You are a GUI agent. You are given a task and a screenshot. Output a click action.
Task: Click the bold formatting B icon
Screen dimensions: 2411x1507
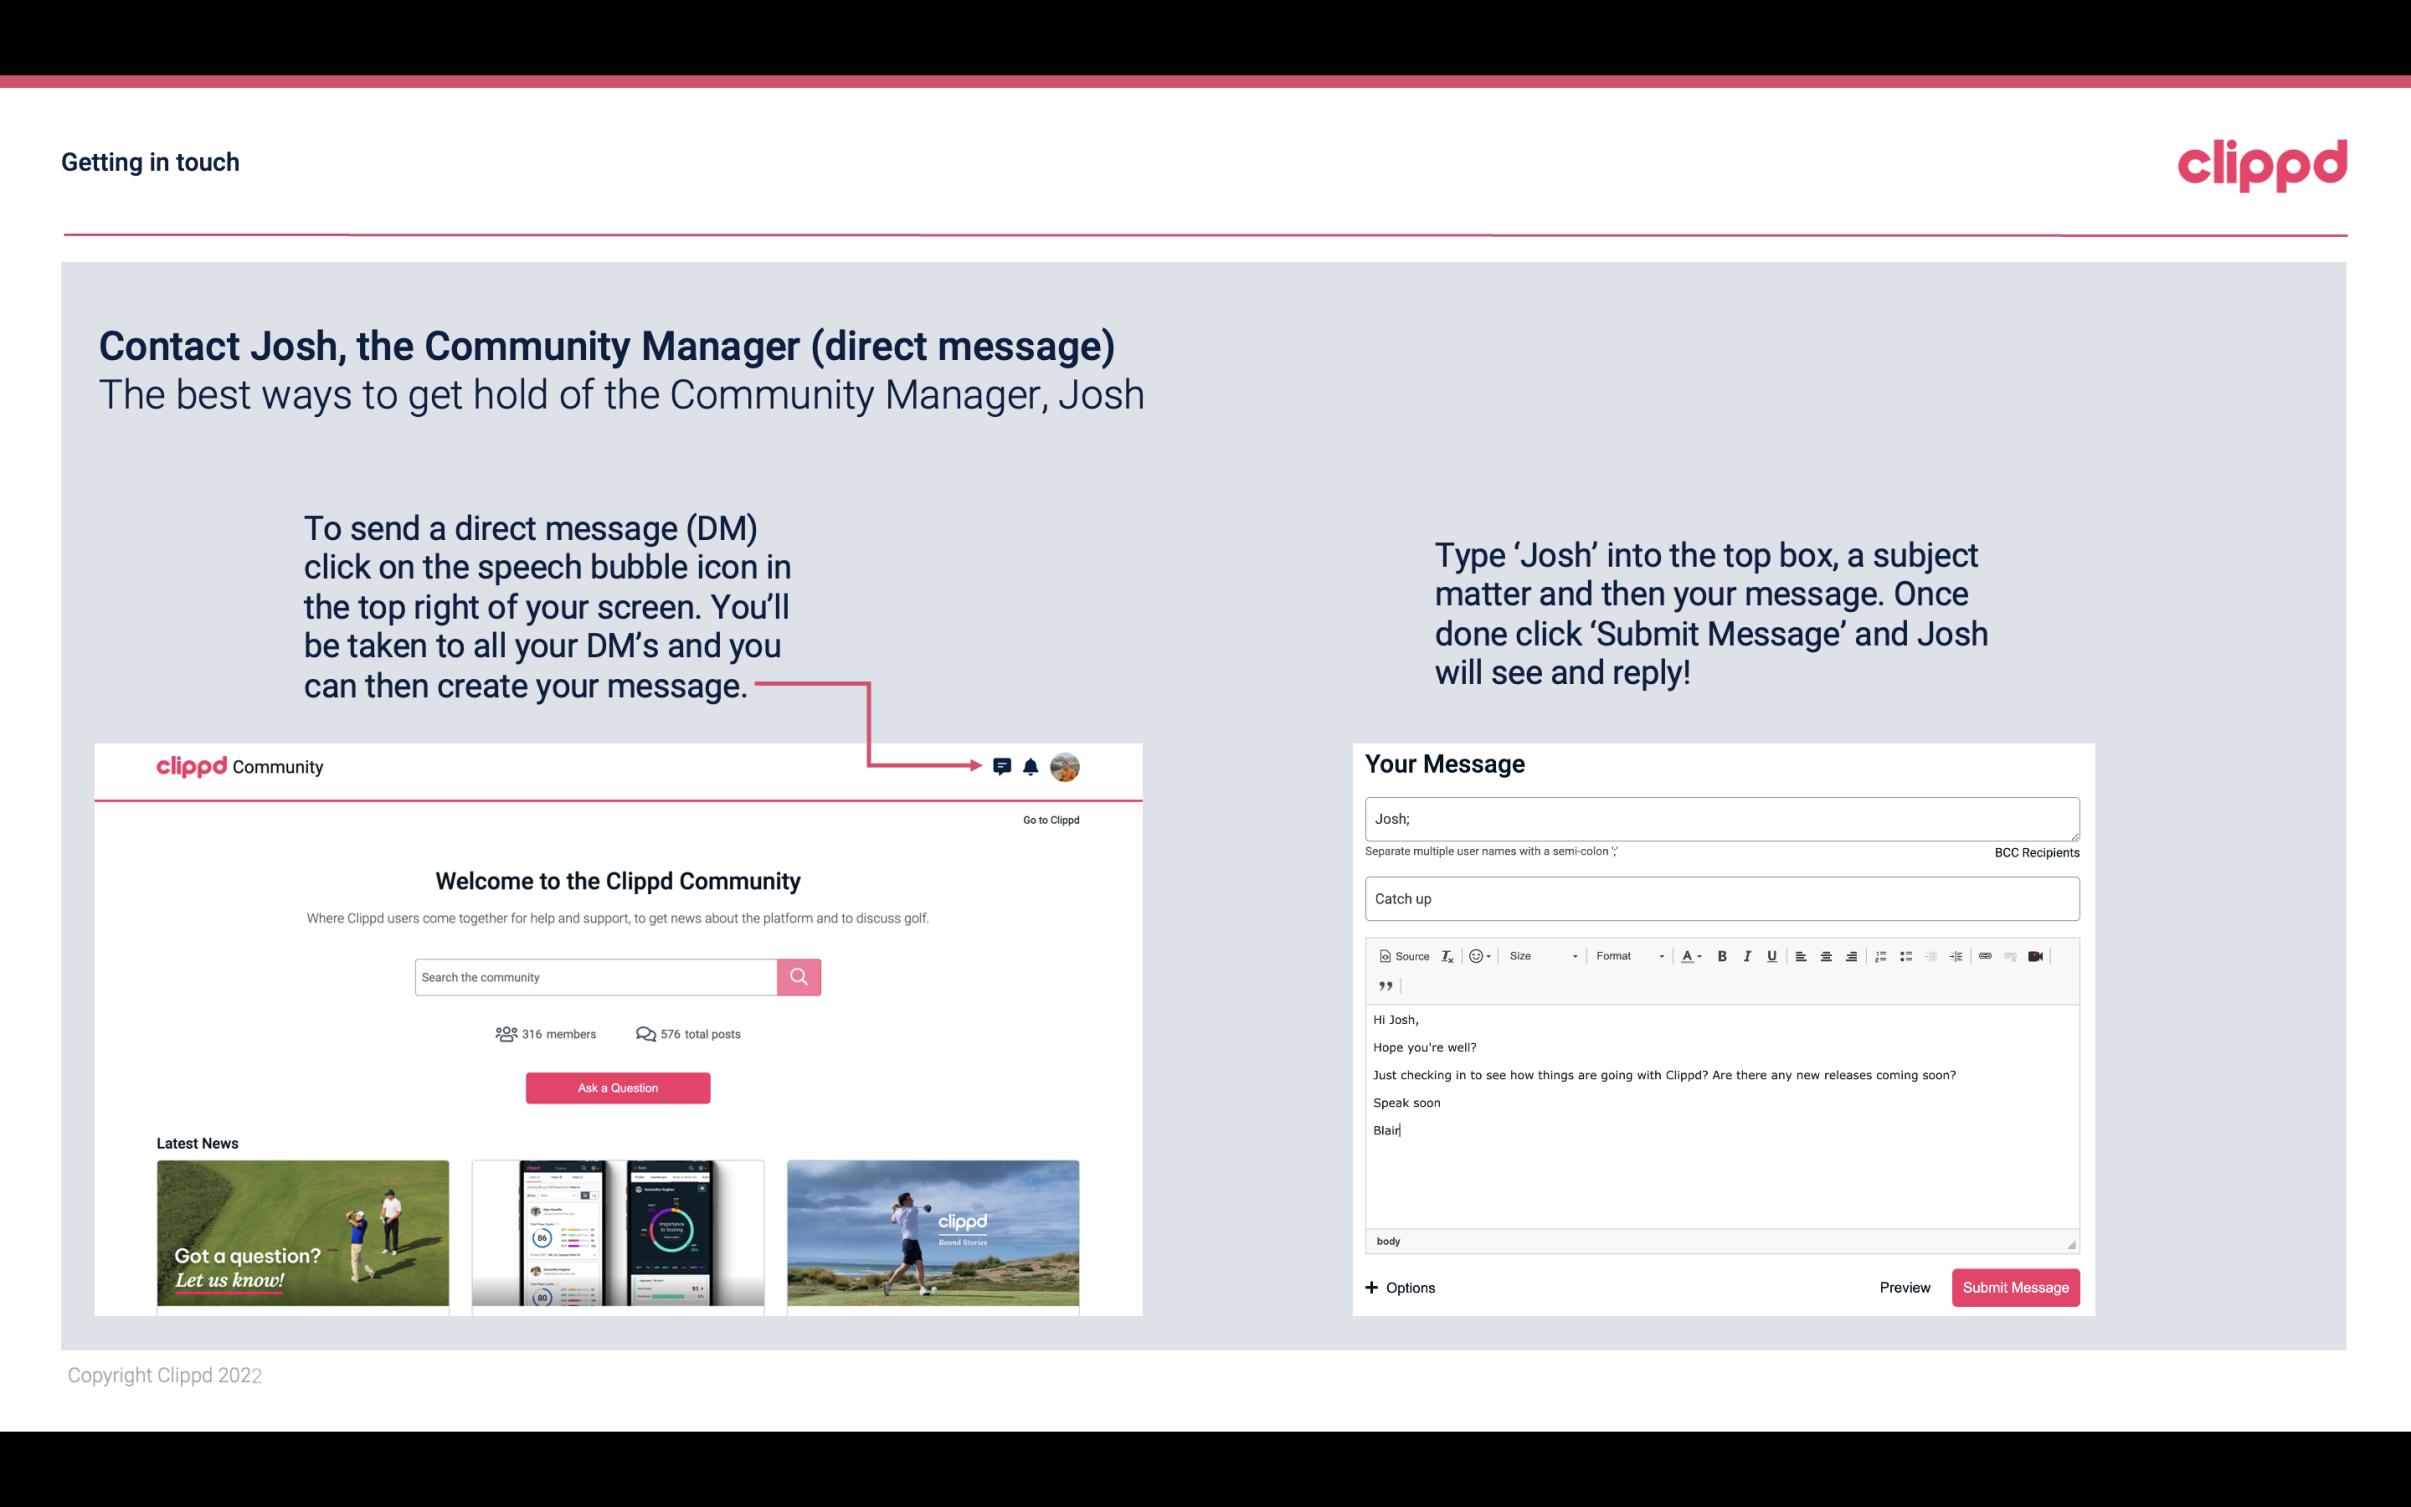point(1720,955)
